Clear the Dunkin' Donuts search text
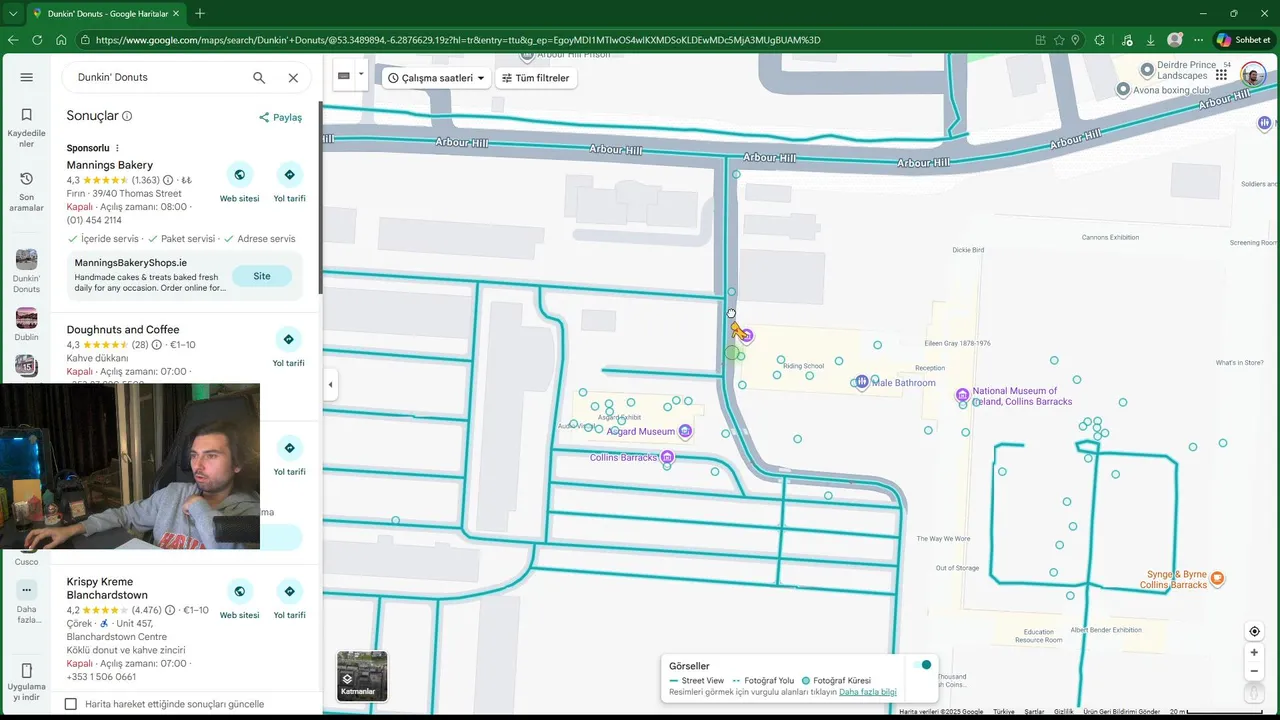1280x720 pixels. coord(293,77)
